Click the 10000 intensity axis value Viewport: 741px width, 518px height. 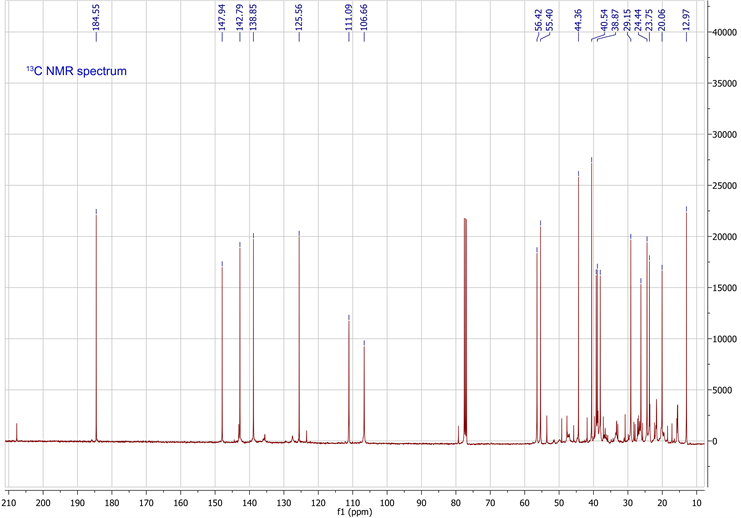(x=724, y=339)
